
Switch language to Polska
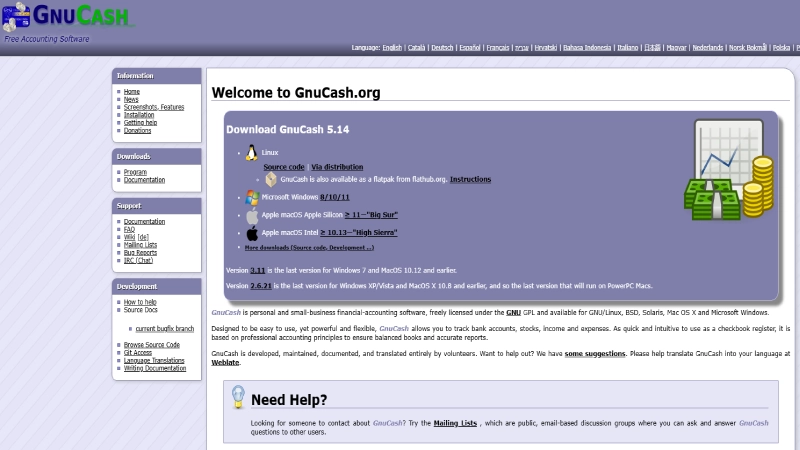click(x=781, y=47)
